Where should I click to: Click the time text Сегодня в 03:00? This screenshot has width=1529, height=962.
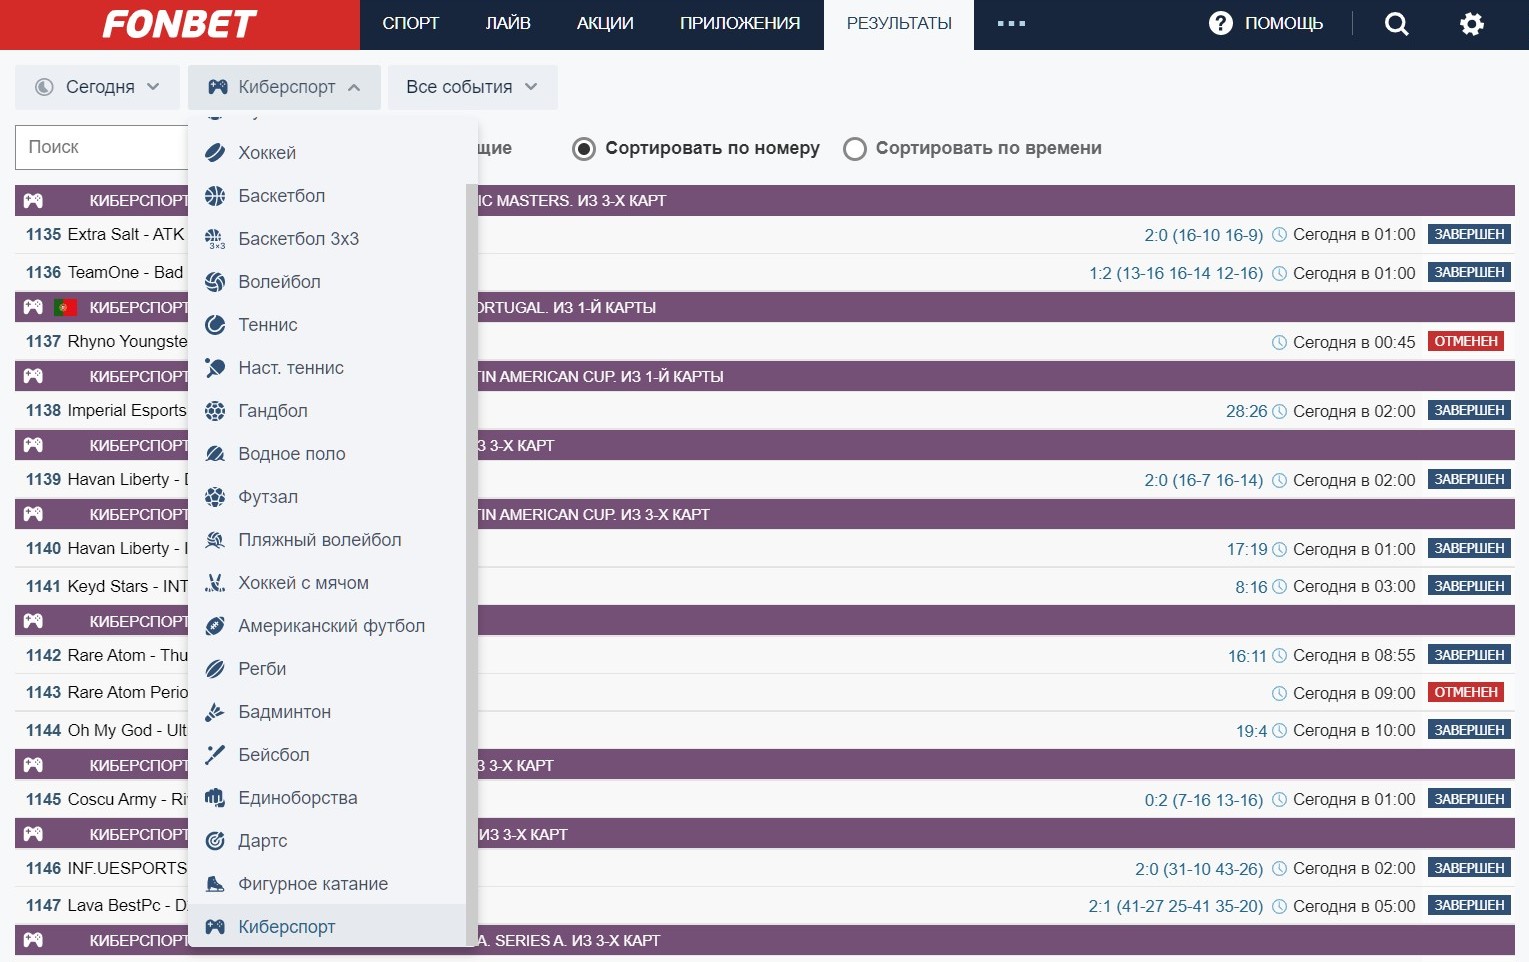1354,587
